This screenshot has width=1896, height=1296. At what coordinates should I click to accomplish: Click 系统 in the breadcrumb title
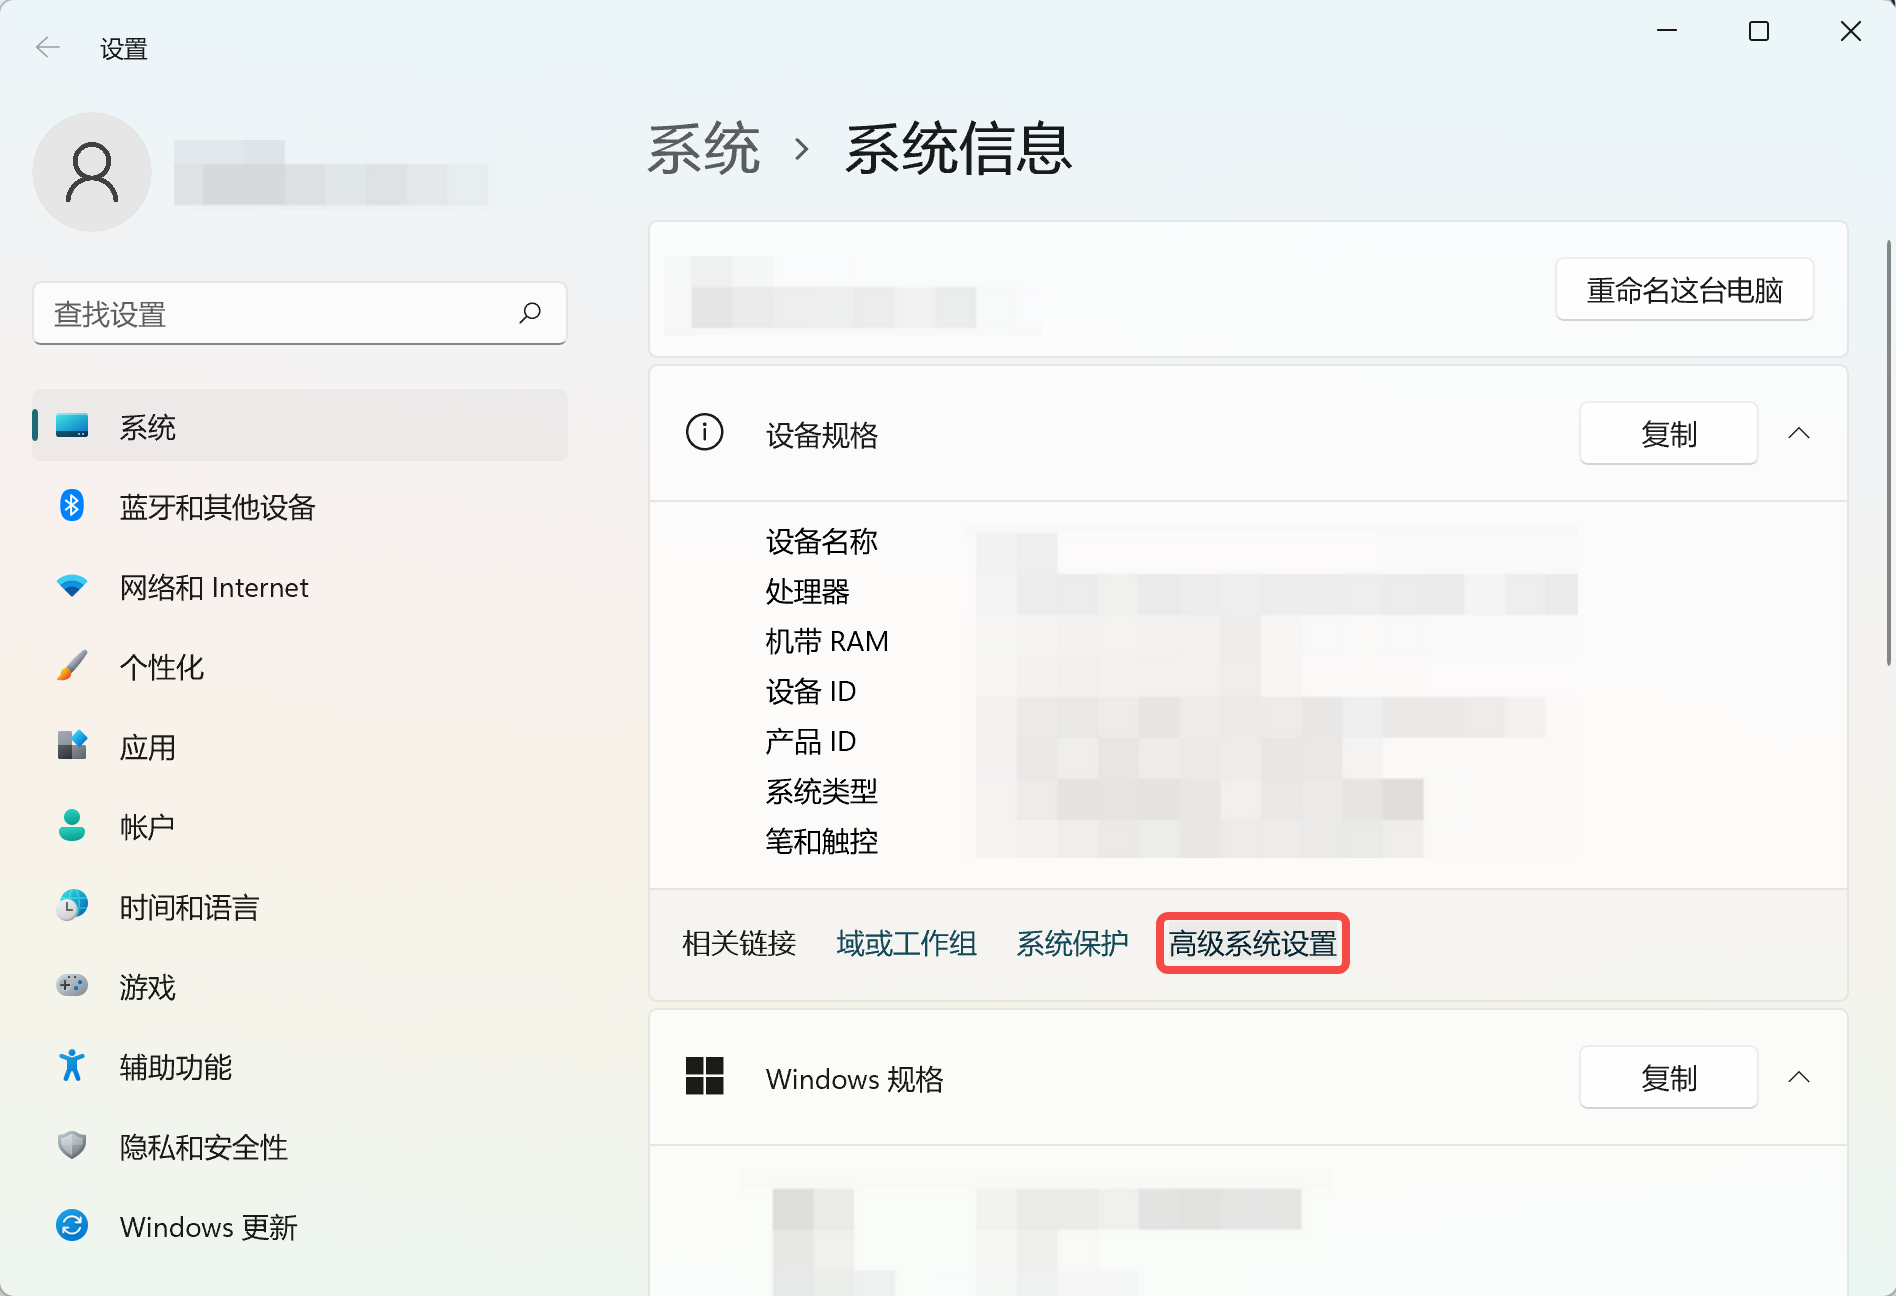(x=704, y=149)
